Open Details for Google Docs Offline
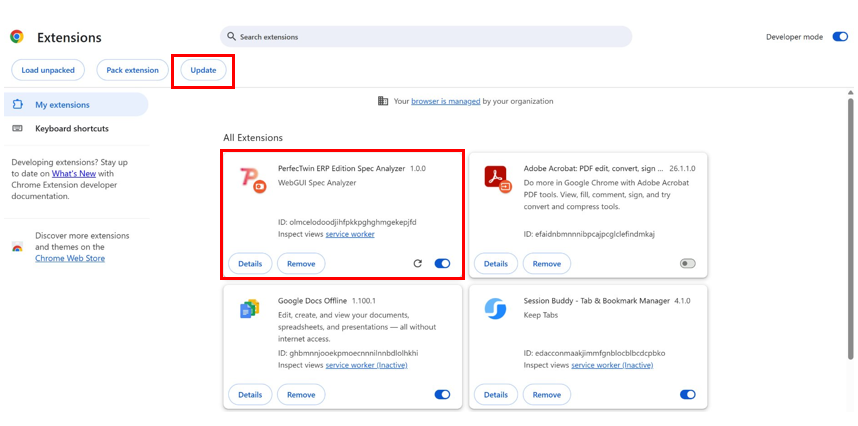Screen dimensions: 858x426 (x=250, y=394)
